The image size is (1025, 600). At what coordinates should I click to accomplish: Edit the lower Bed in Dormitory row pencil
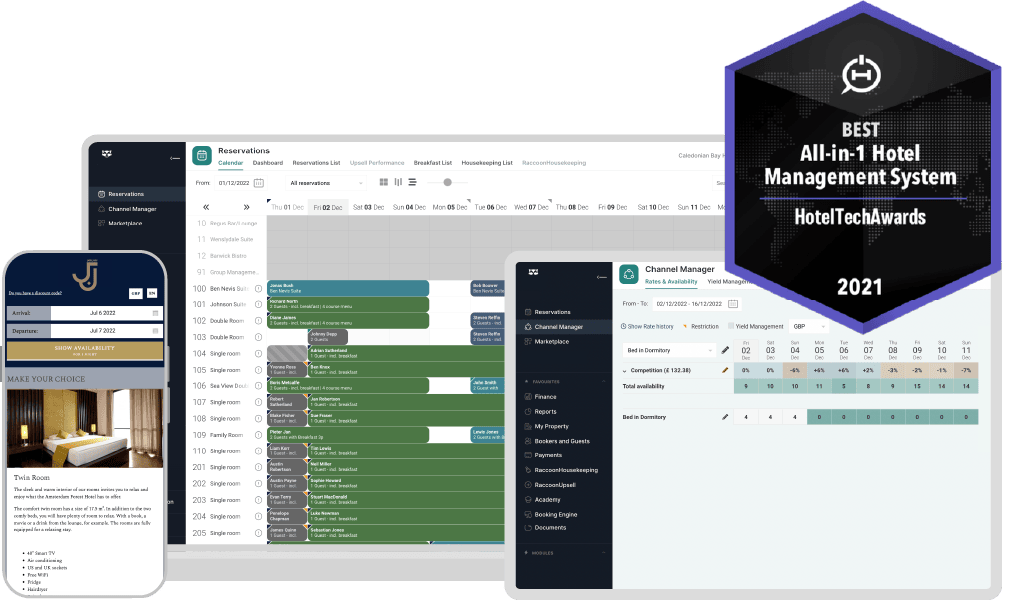(725, 417)
